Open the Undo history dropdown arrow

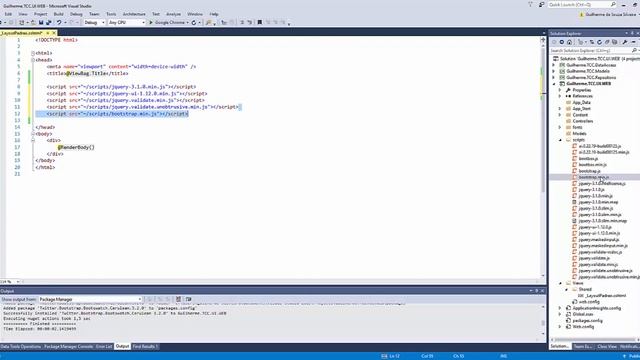pos(65,22)
